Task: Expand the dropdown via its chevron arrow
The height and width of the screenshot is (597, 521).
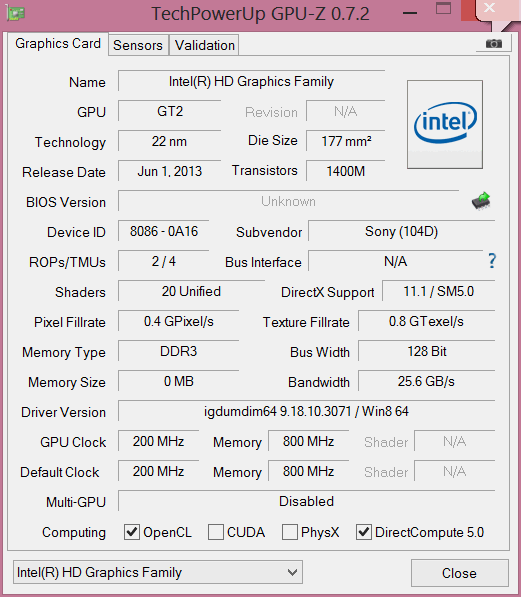Action: [292, 572]
